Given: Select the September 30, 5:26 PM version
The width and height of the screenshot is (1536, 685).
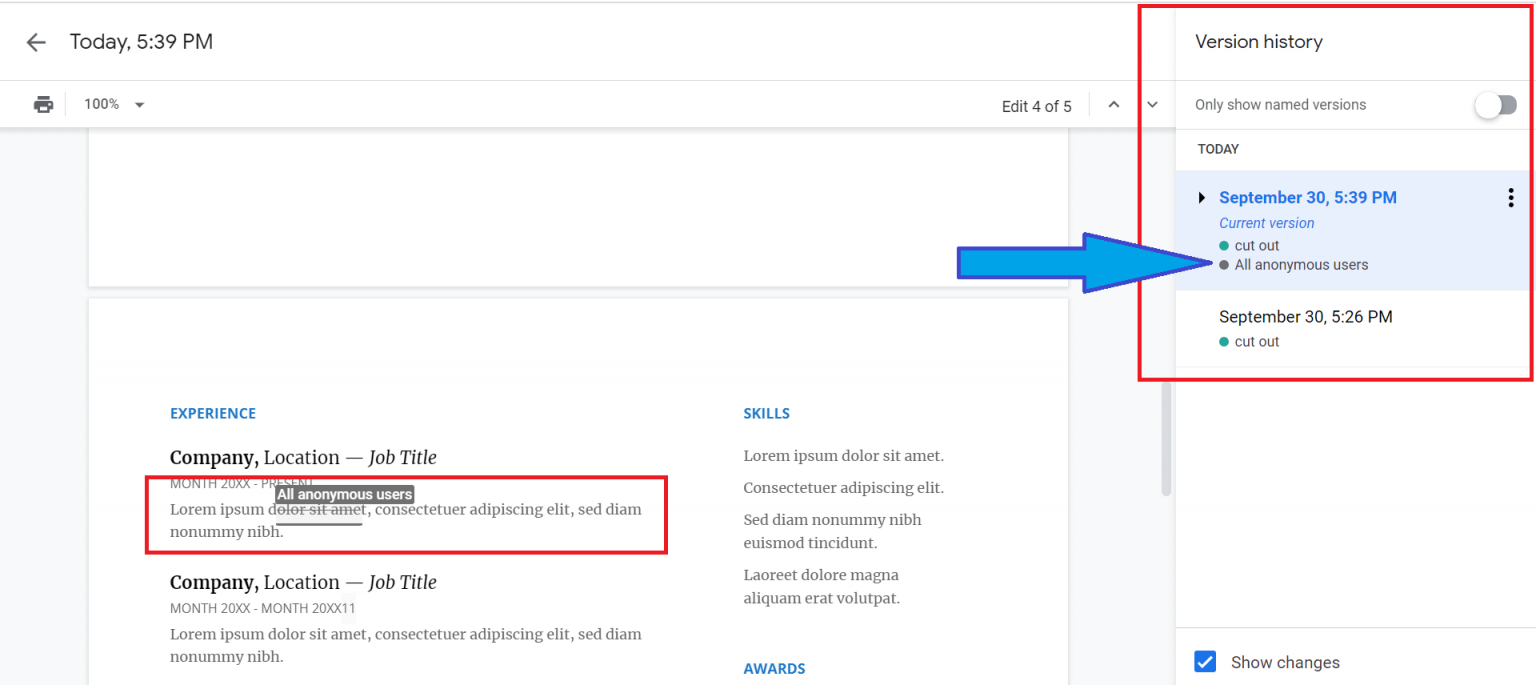Looking at the screenshot, I should 1353,329.
